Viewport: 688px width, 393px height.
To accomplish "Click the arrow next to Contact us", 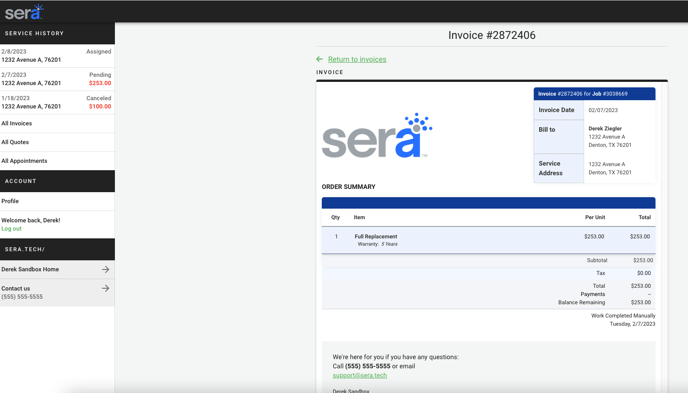I will click(105, 288).
